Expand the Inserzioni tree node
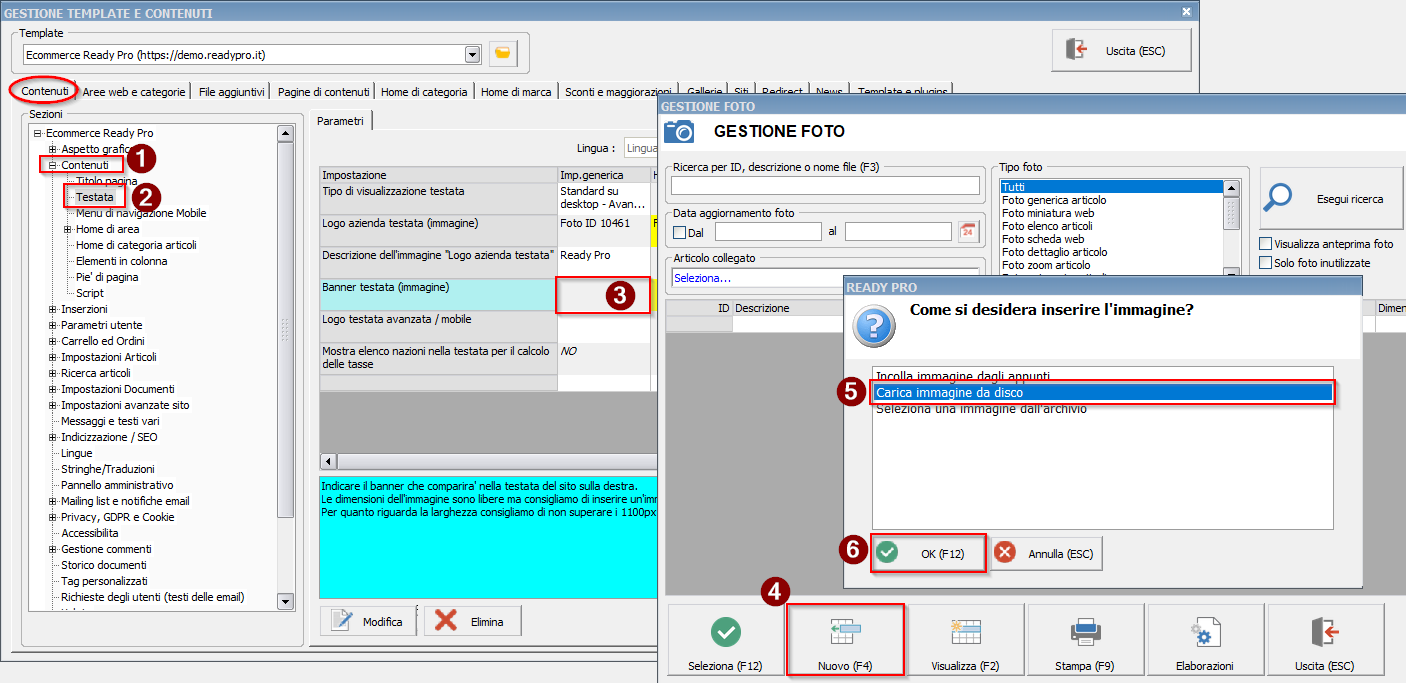The height and width of the screenshot is (683, 1406). click(52, 309)
